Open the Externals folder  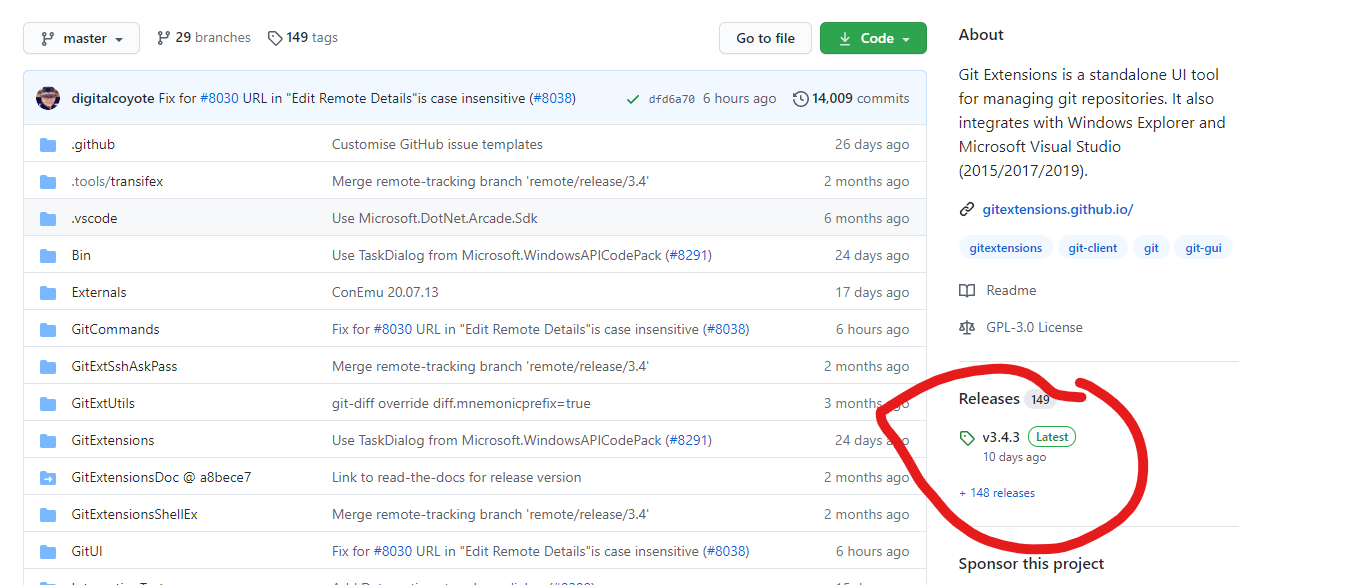pos(99,292)
